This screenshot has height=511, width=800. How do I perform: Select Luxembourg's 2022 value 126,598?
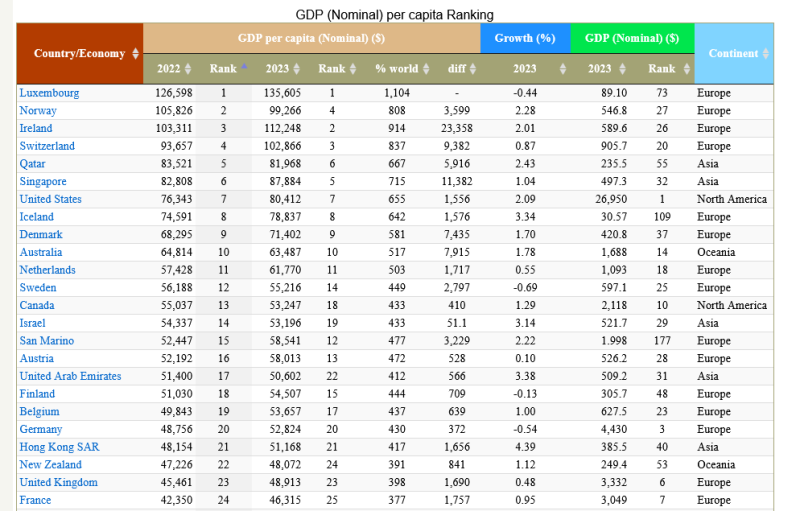(x=174, y=93)
